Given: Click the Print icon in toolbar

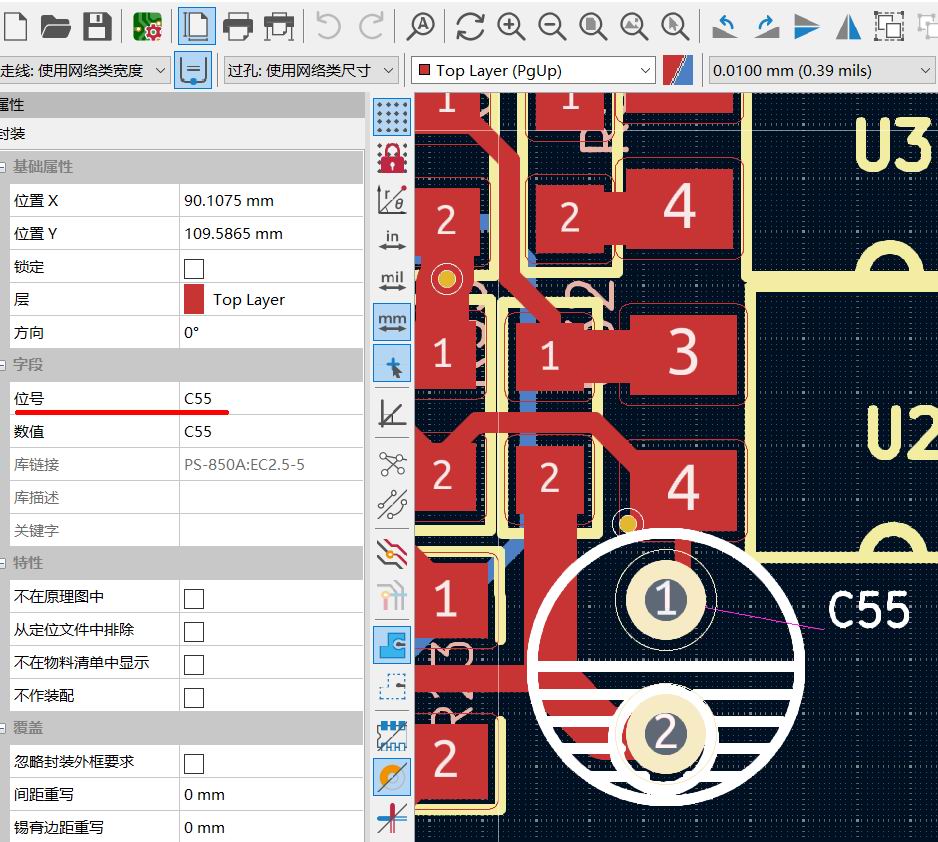Looking at the screenshot, I should (238, 26).
